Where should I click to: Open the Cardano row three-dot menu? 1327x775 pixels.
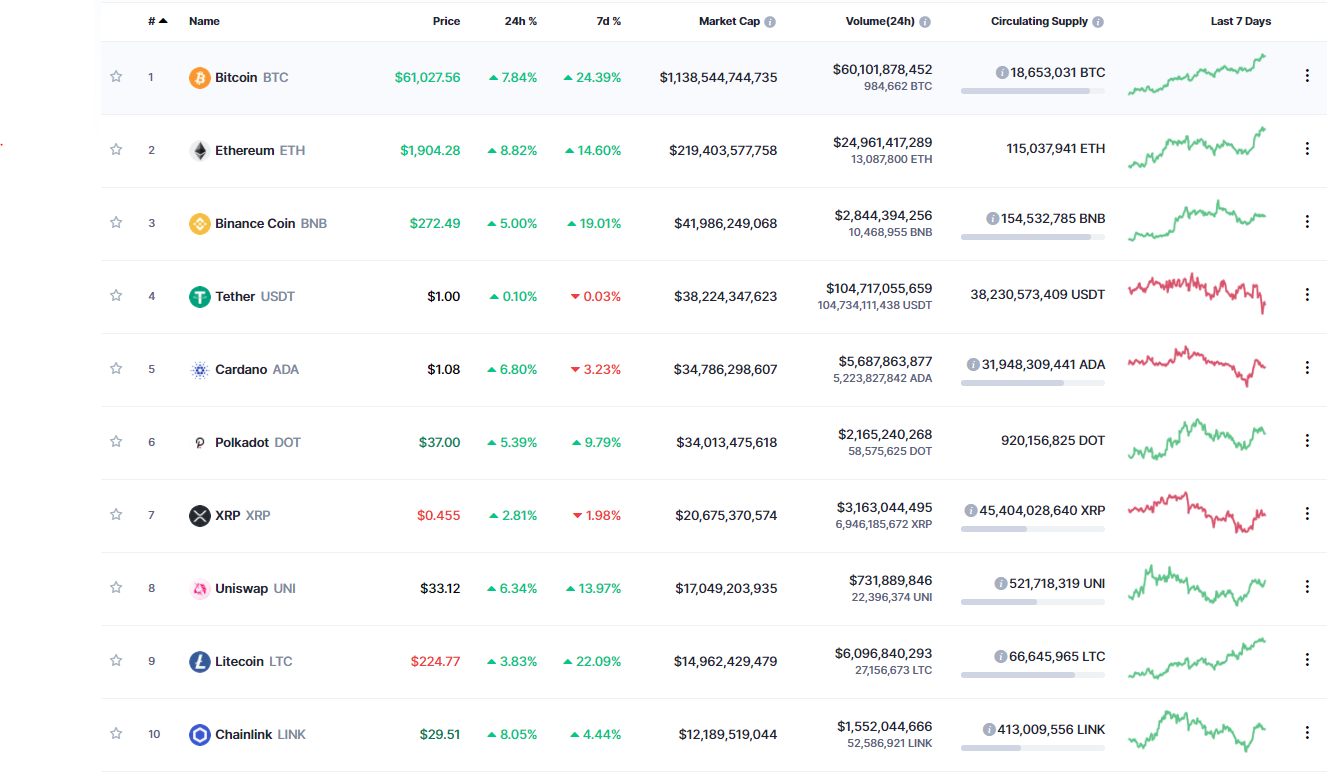click(1307, 367)
